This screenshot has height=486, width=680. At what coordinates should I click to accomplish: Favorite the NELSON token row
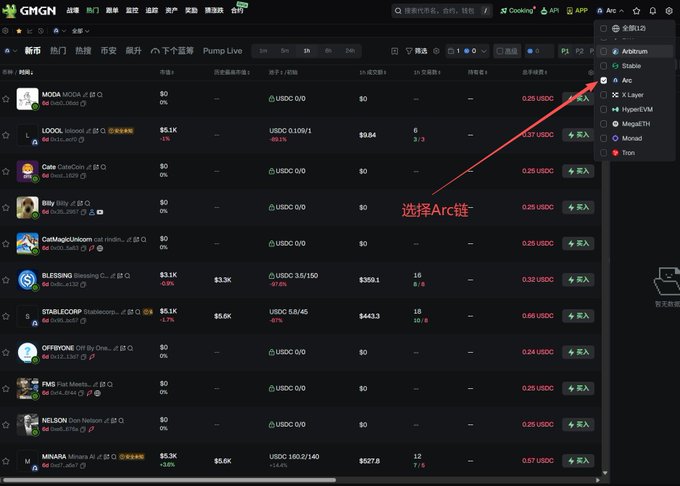[6, 425]
